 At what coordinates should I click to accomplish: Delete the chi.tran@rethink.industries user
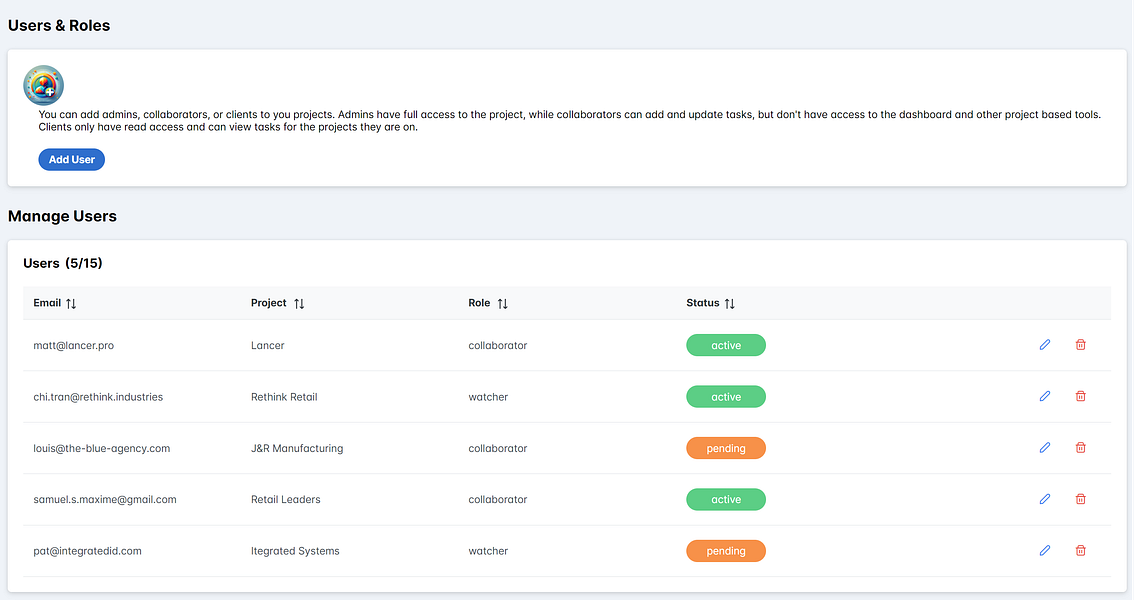point(1080,396)
